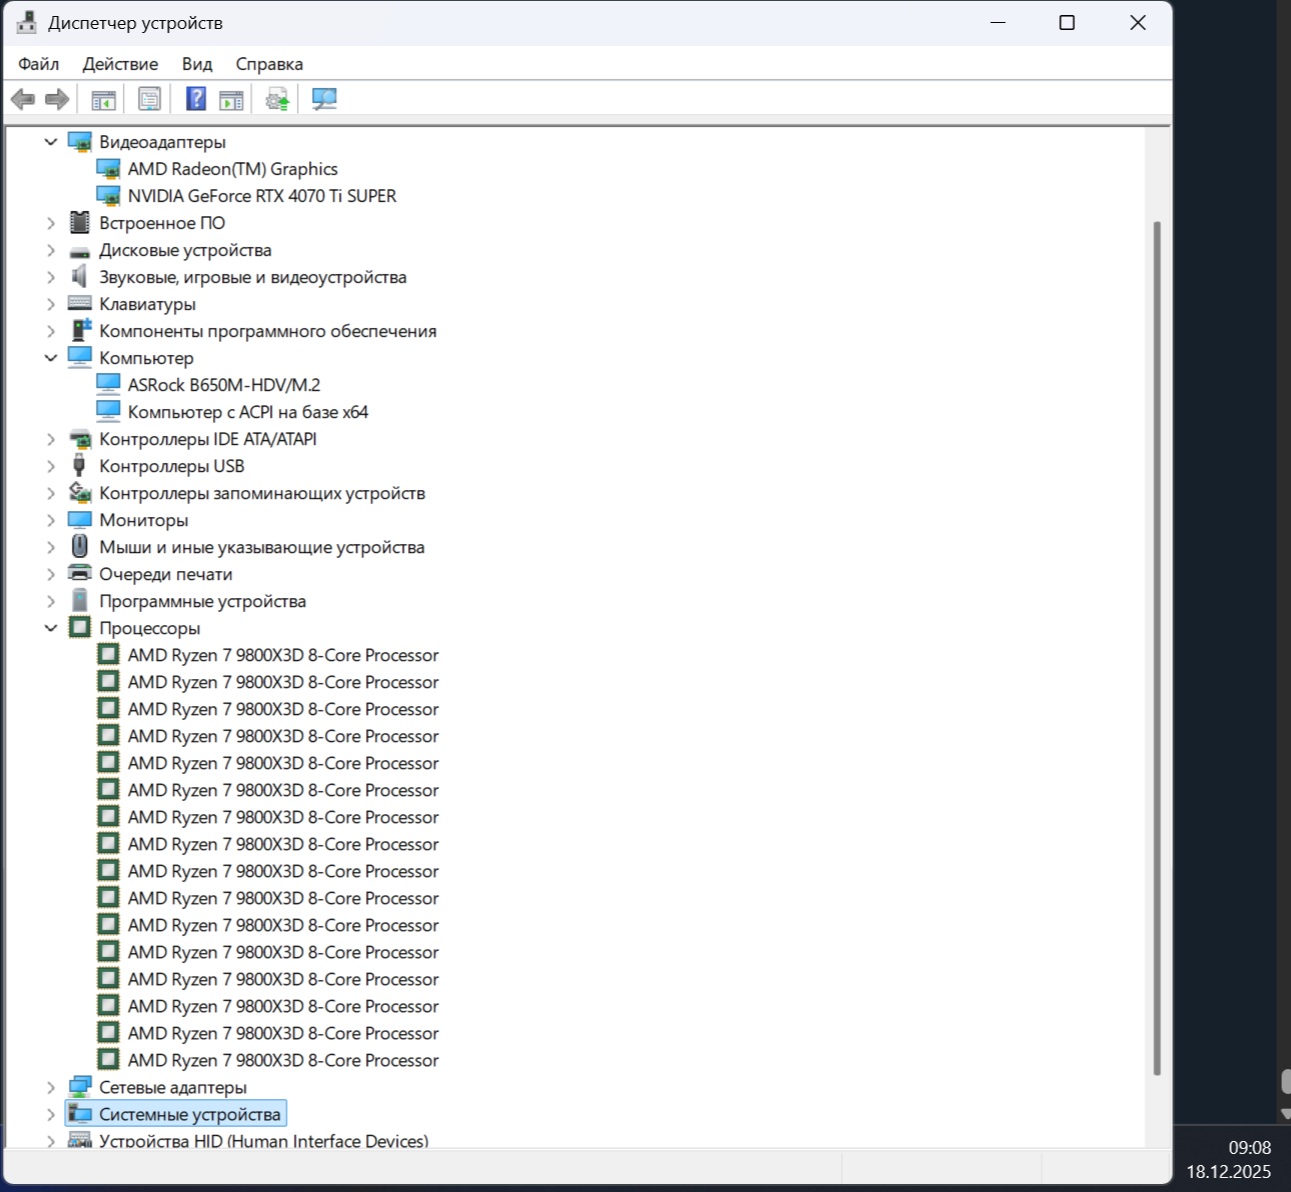
Task: Click the Диспетчер устройств title bar icon
Action: [x=26, y=22]
